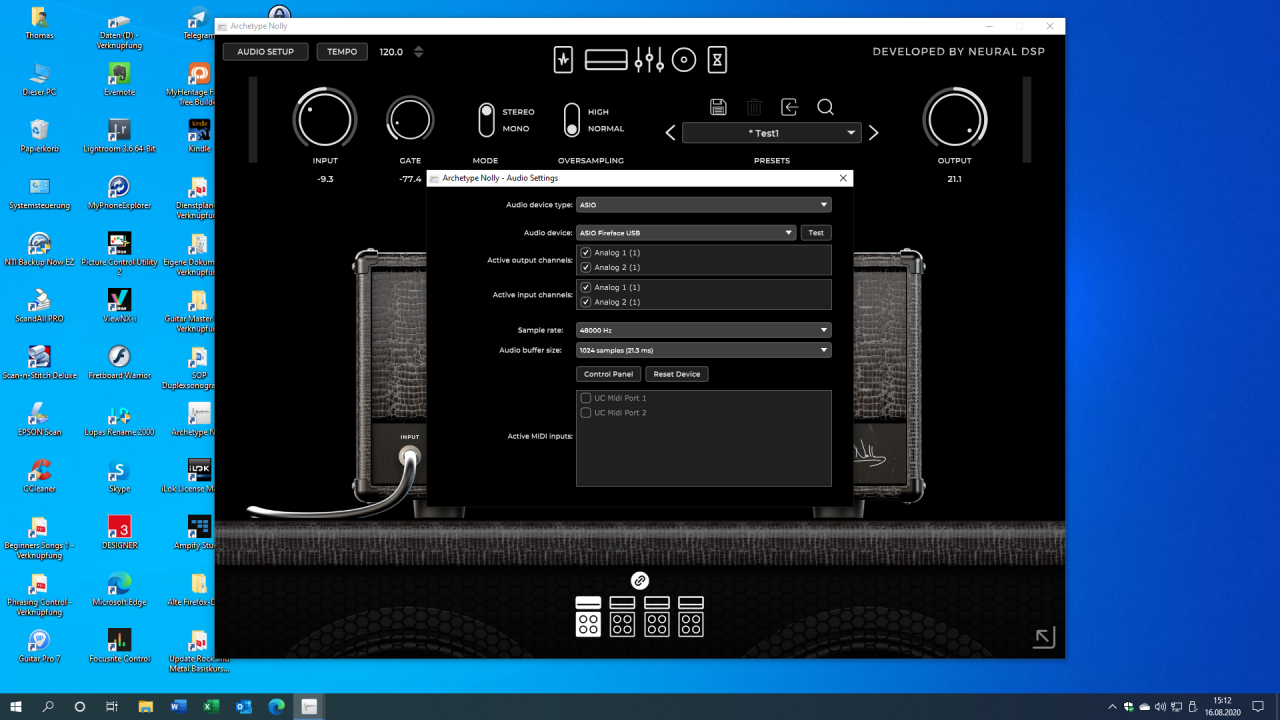The height and width of the screenshot is (720, 1280).
Task: Open the pre-effects pedal section icon
Action: pyautogui.click(x=564, y=60)
